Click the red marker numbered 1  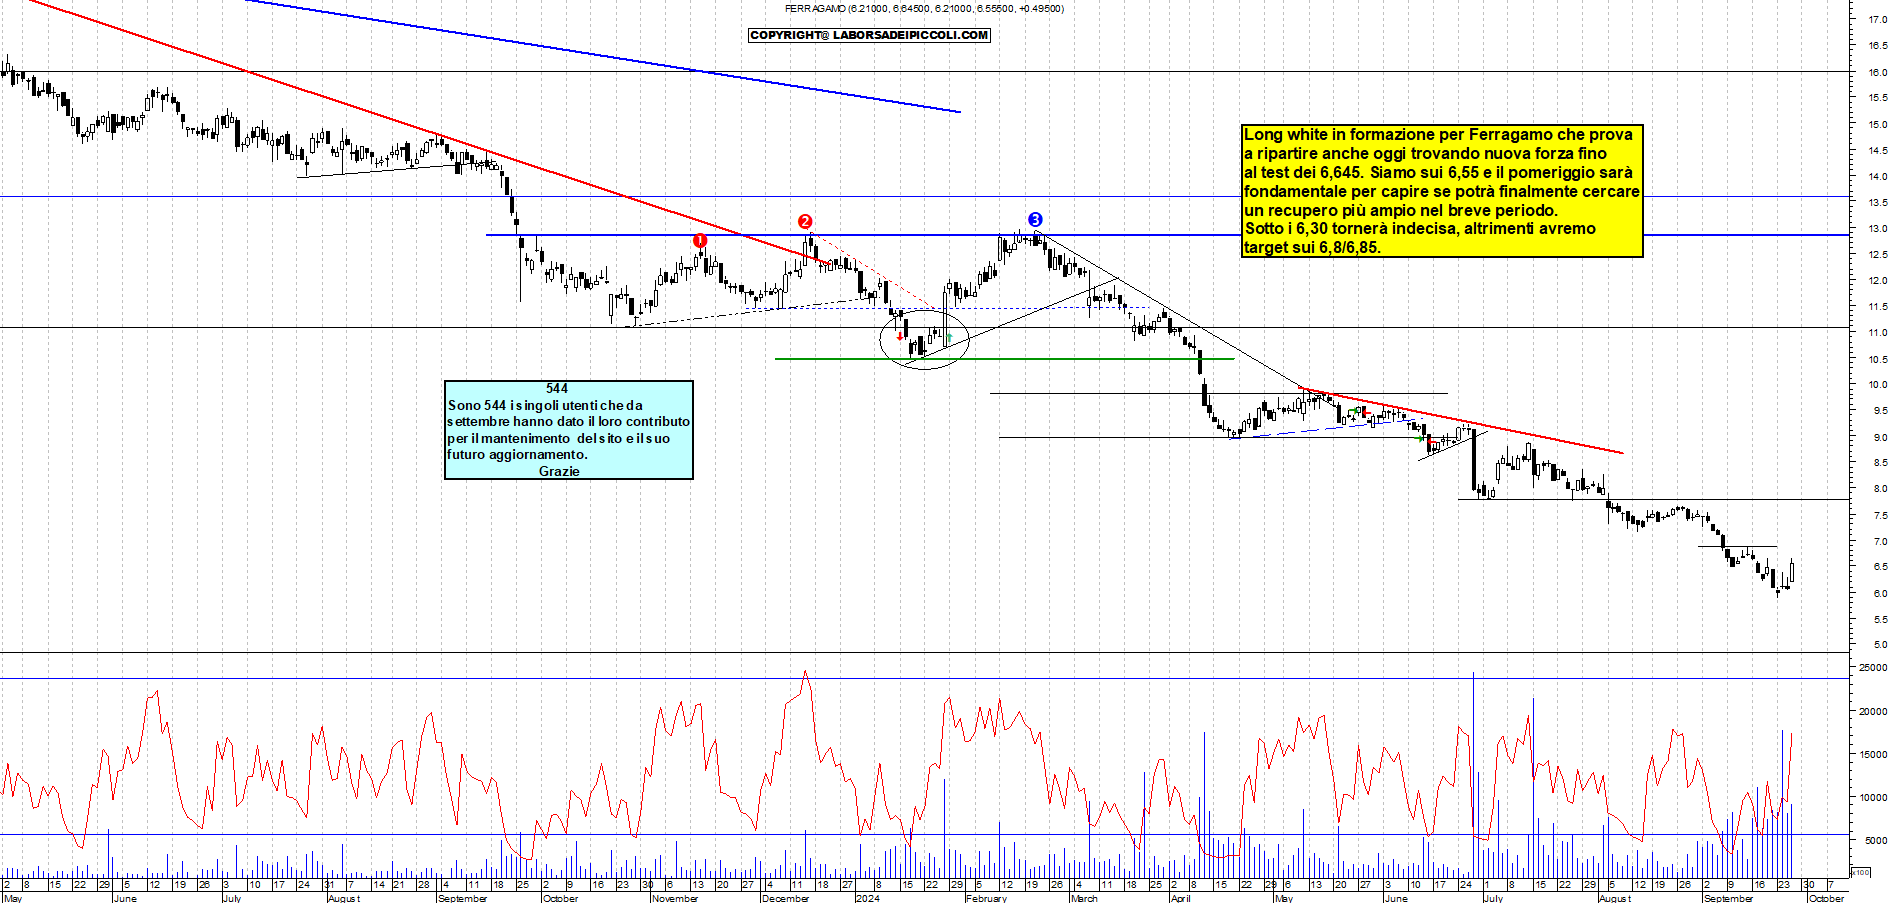tap(700, 241)
